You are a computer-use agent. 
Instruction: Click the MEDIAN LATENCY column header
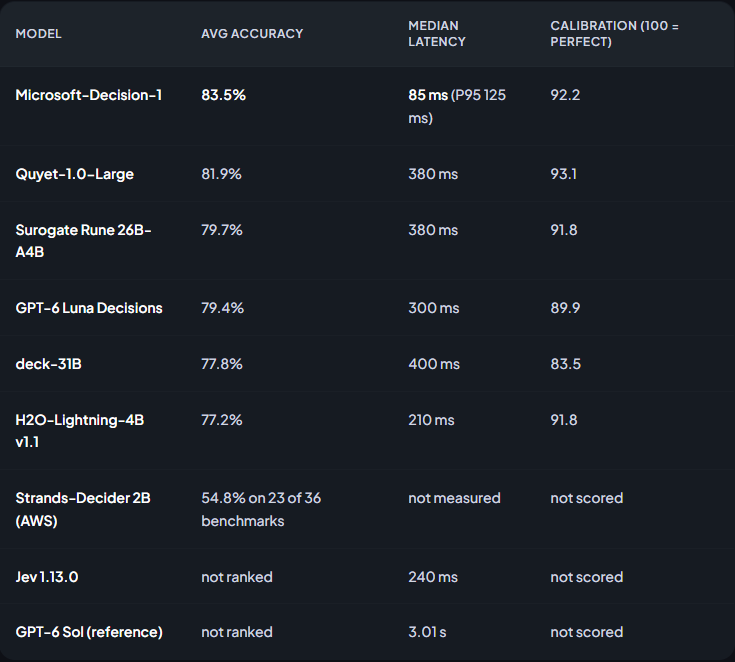click(x=437, y=34)
